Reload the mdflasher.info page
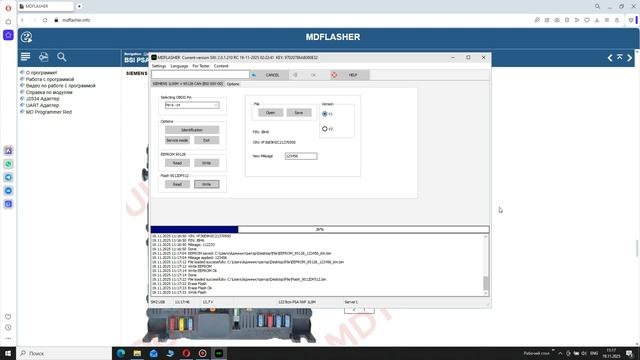Viewport: 640px width, 360px height. pyautogui.click(x=45, y=20)
